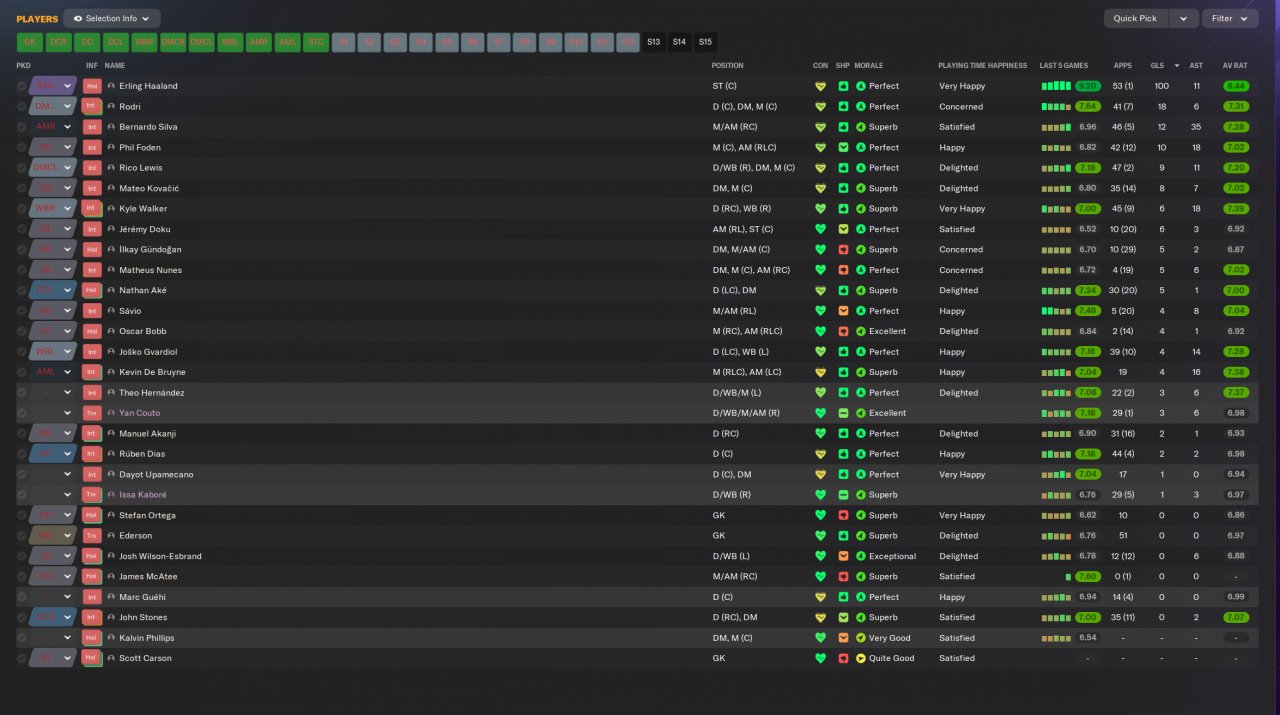
Task: Click Erling Haaland's Hol info badge
Action: (92, 86)
